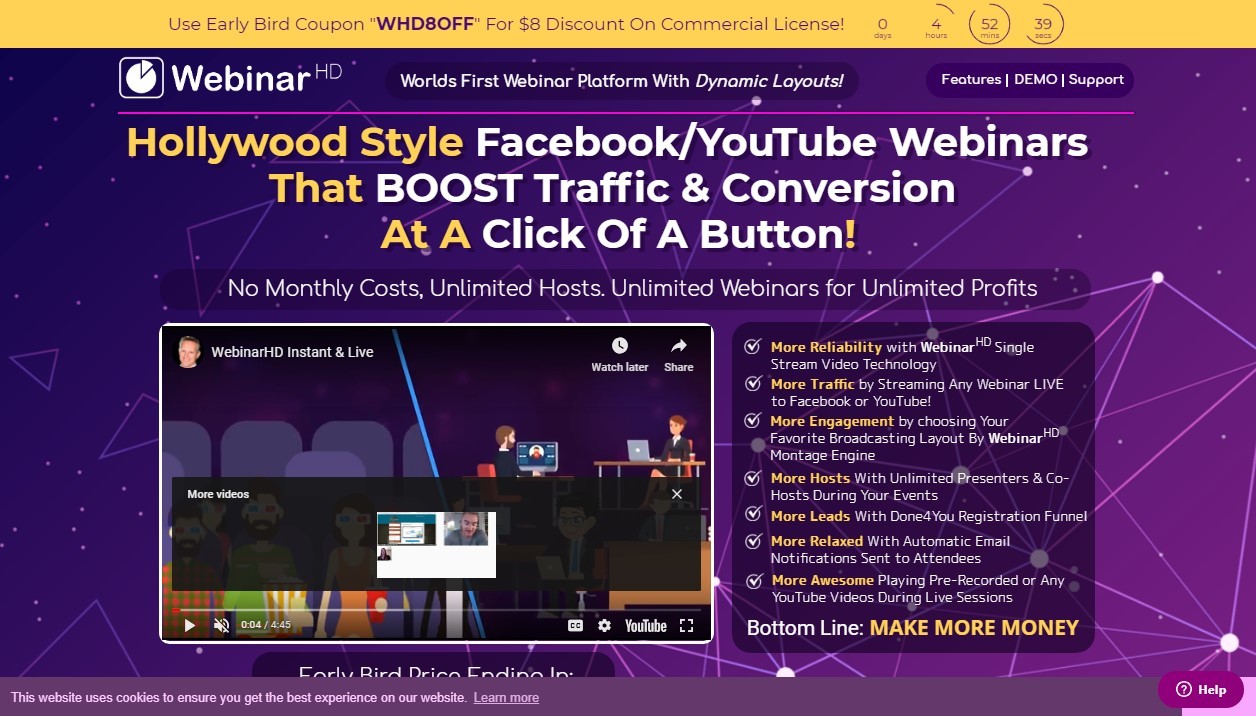Click the checkmark icon beside More Relaxed

click(753, 541)
